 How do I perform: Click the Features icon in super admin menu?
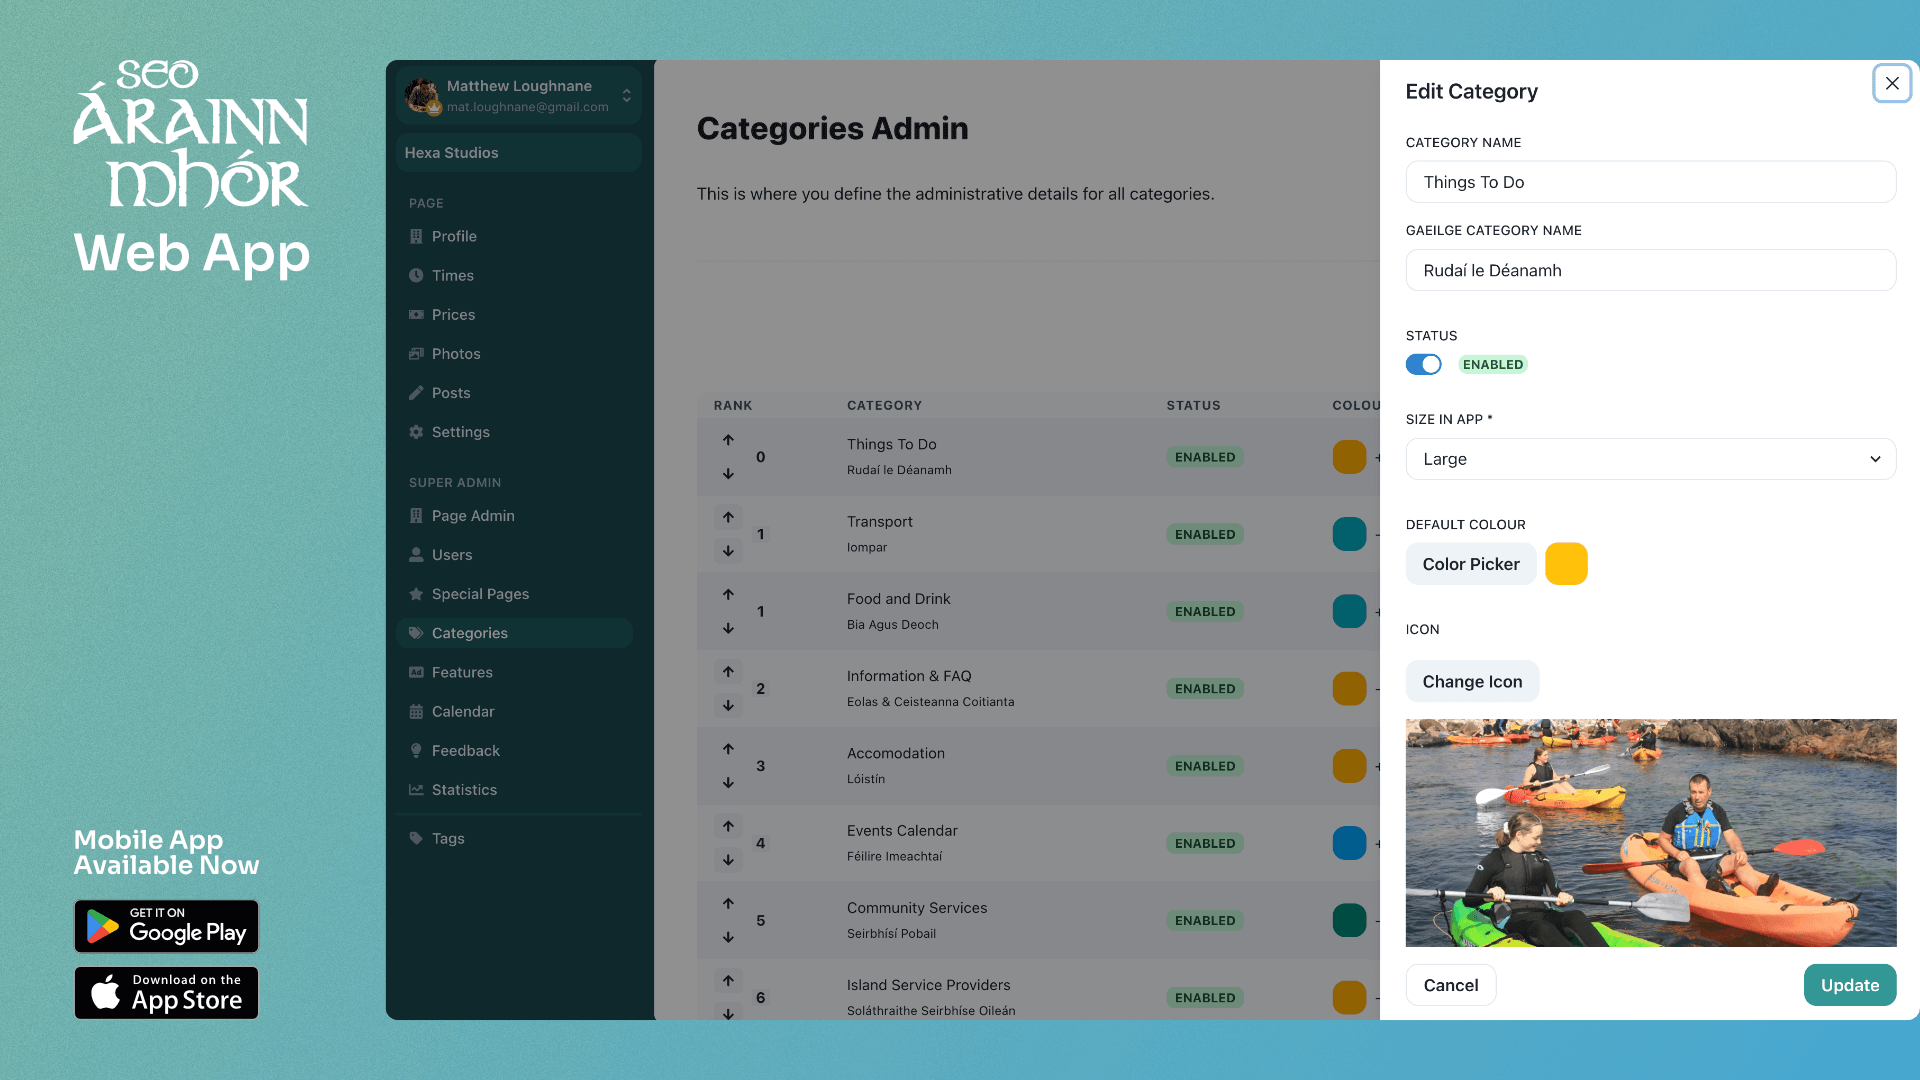(x=415, y=673)
